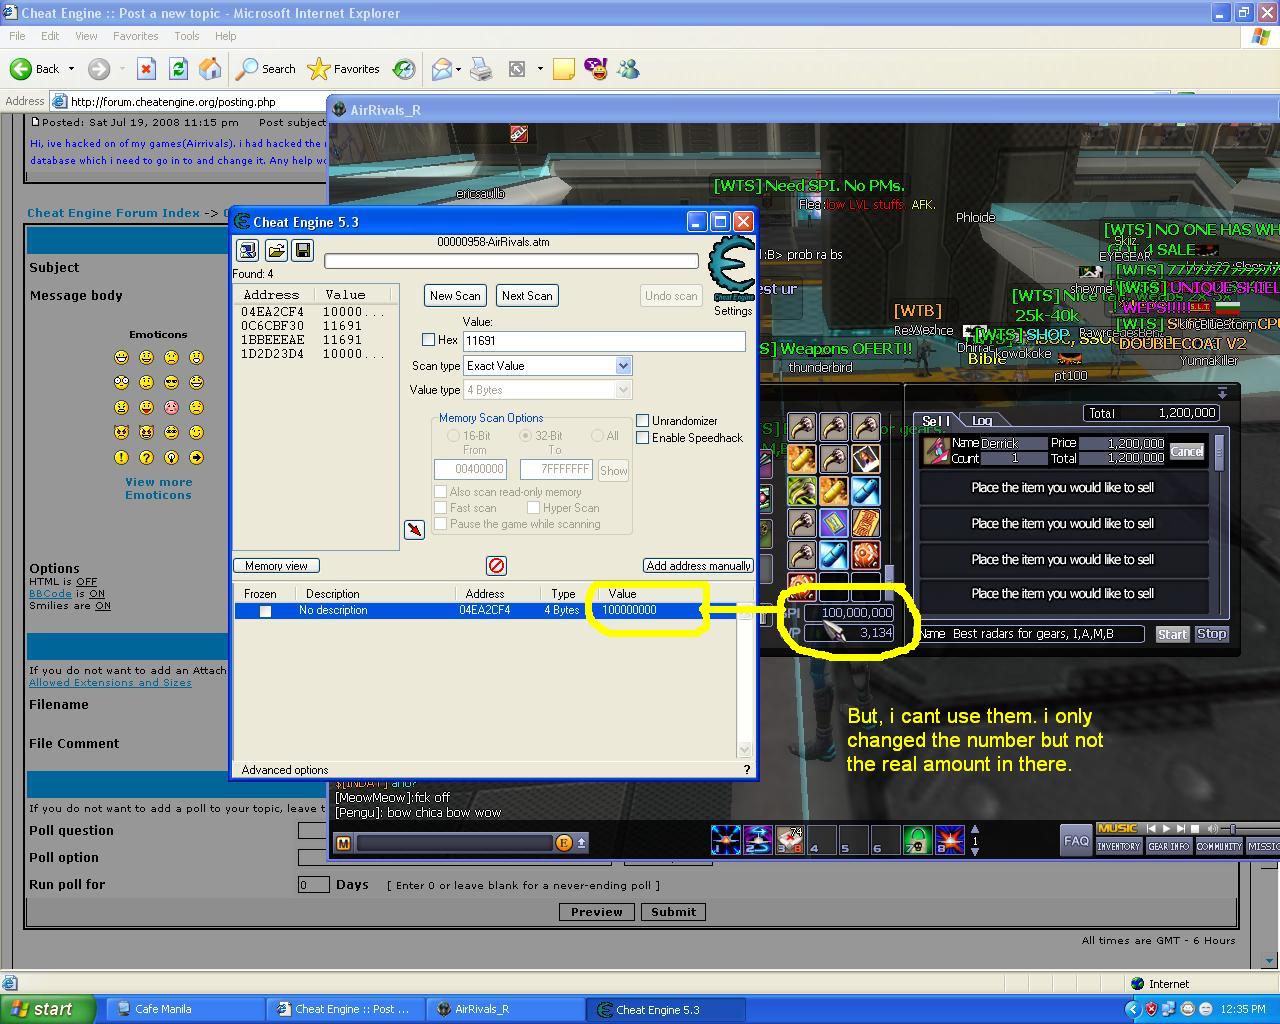Image resolution: width=1280 pixels, height=1024 pixels.
Task: Enable the Unrandomizer checkbox
Action: point(643,421)
